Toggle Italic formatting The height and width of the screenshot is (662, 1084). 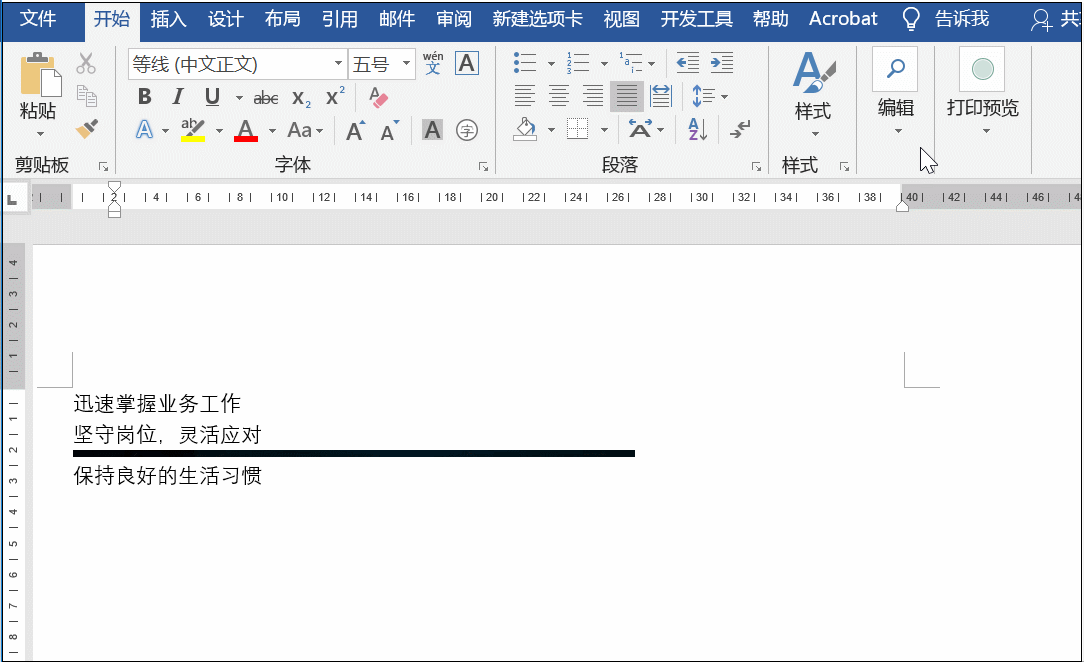pos(178,97)
